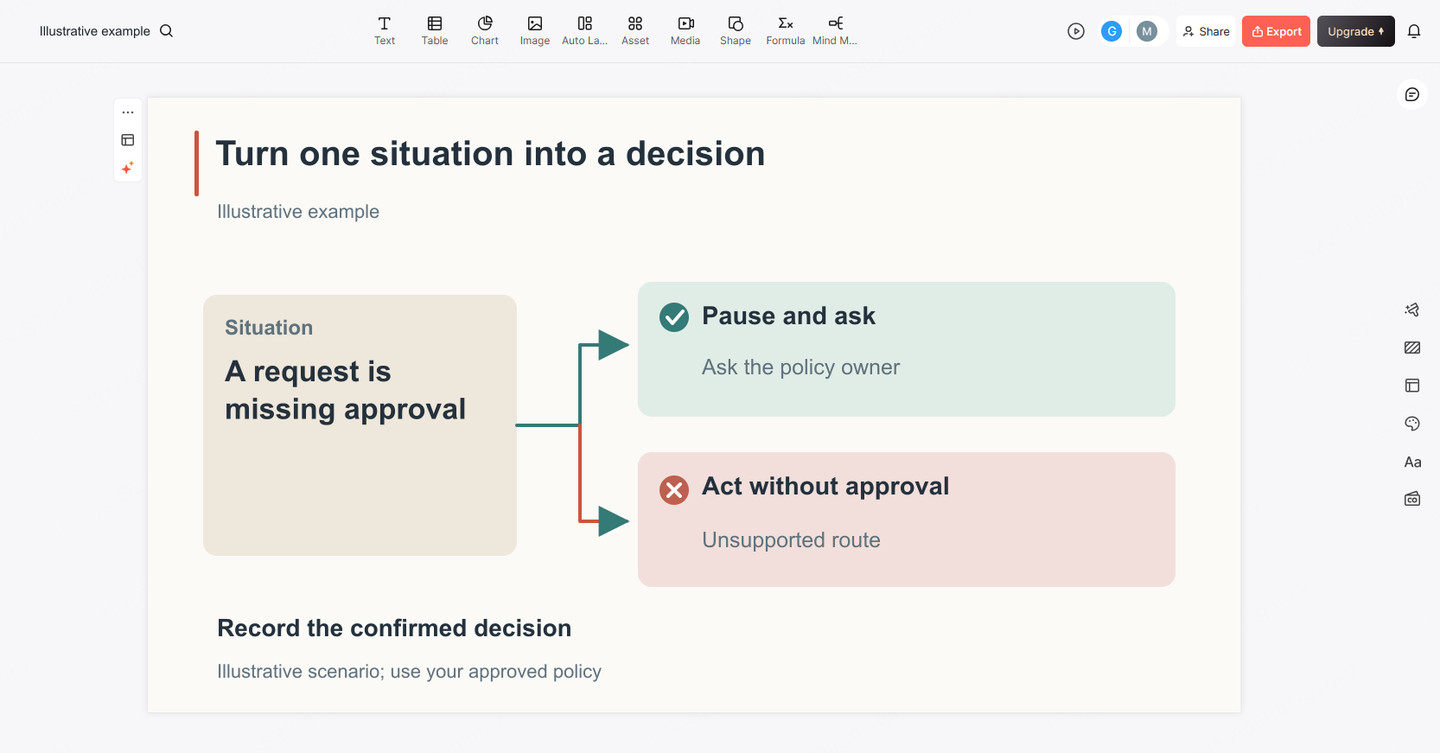Viewport: 1440px width, 753px height.
Task: Select the "Illustrative example" subtitle on the slide
Action: click(x=298, y=211)
